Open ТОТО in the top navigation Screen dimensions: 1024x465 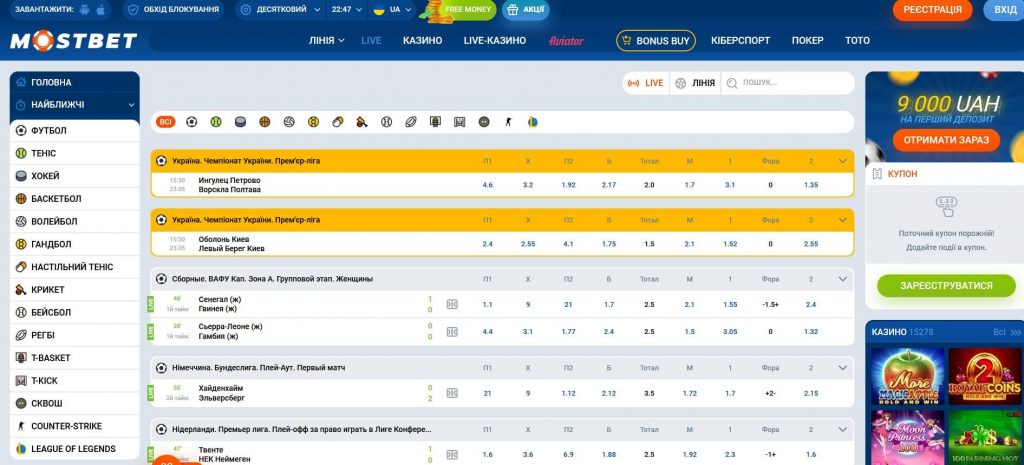857,40
